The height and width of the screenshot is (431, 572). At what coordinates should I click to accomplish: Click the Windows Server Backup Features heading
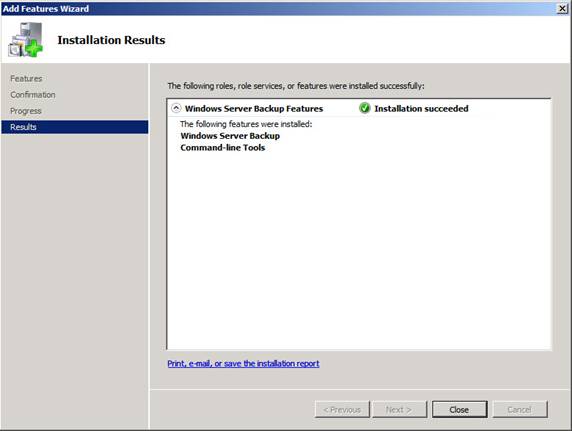(x=254, y=108)
